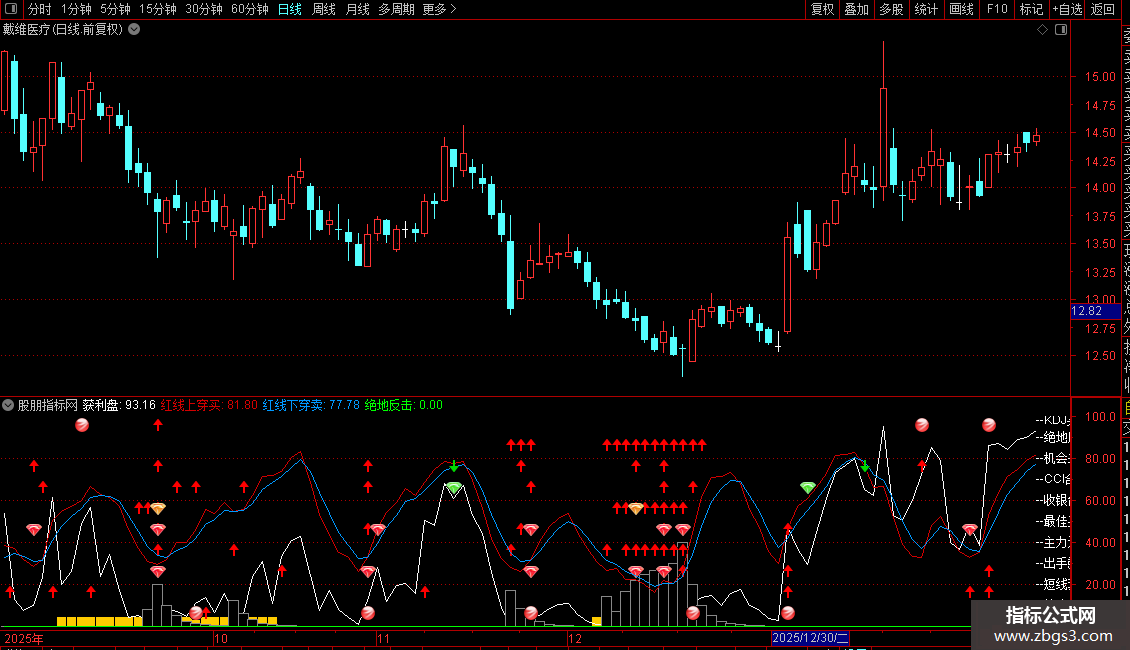Toggle the 叠加 overlay option
The width and height of the screenshot is (1130, 650).
point(857,9)
